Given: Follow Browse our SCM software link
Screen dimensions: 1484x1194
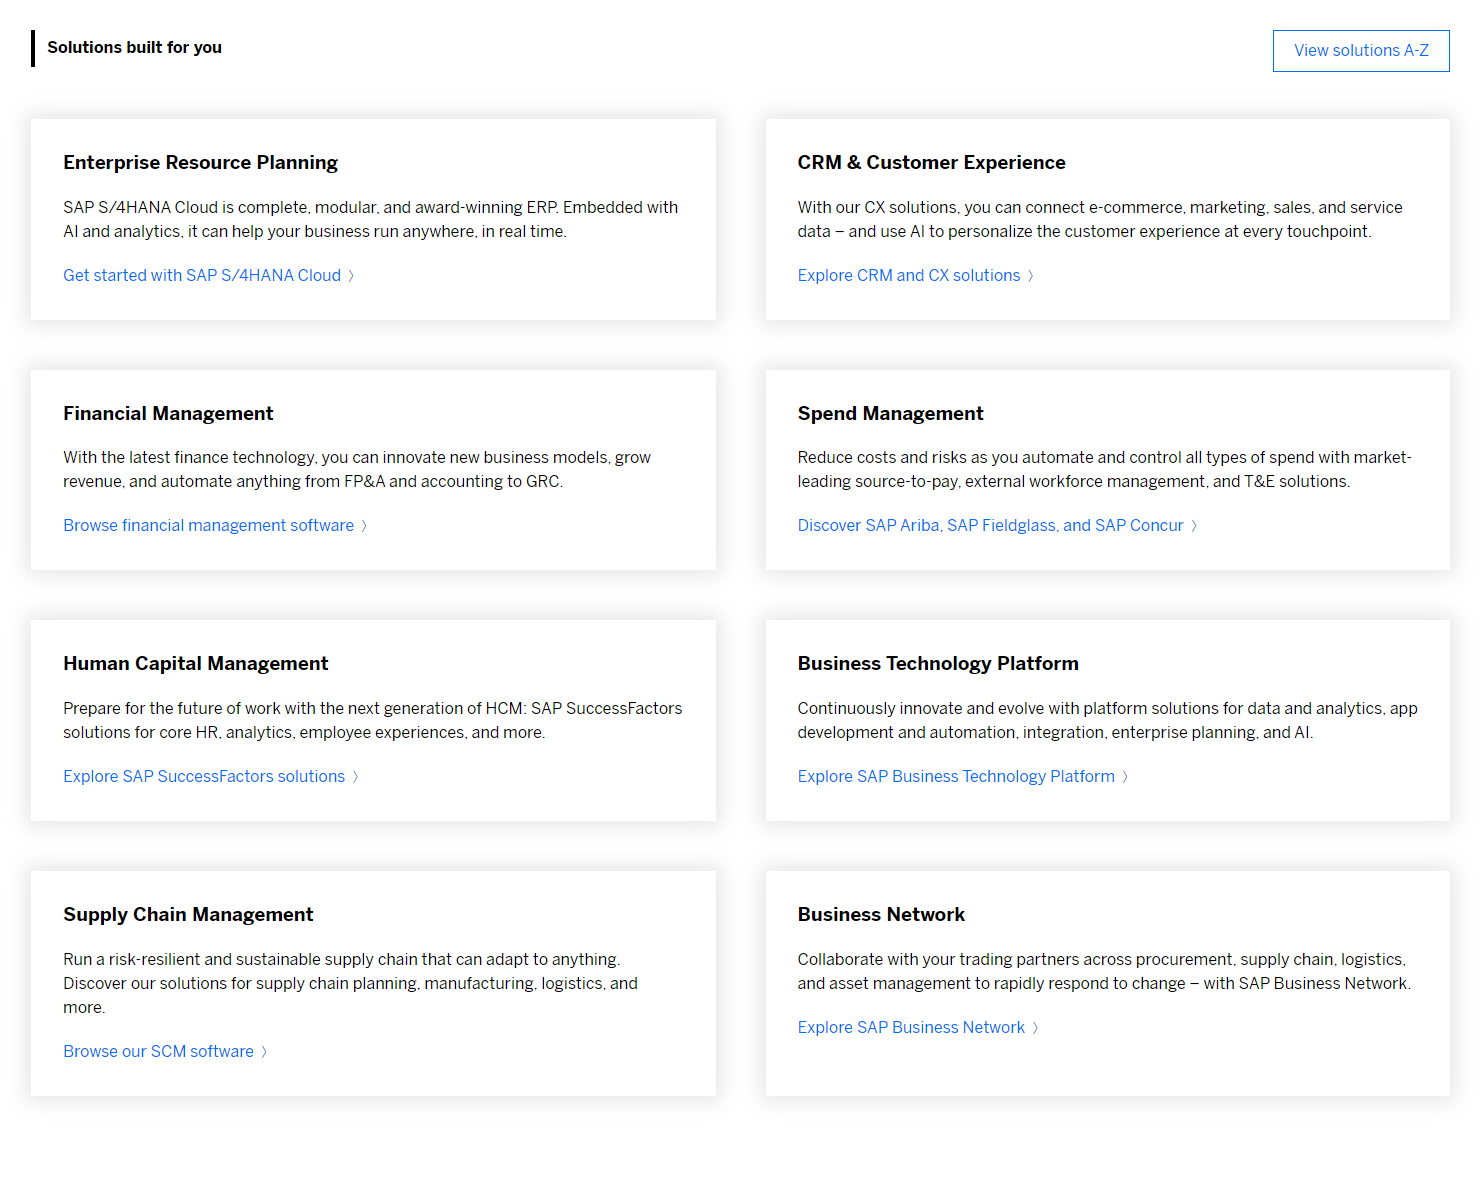Looking at the screenshot, I should pyautogui.click(x=158, y=1051).
